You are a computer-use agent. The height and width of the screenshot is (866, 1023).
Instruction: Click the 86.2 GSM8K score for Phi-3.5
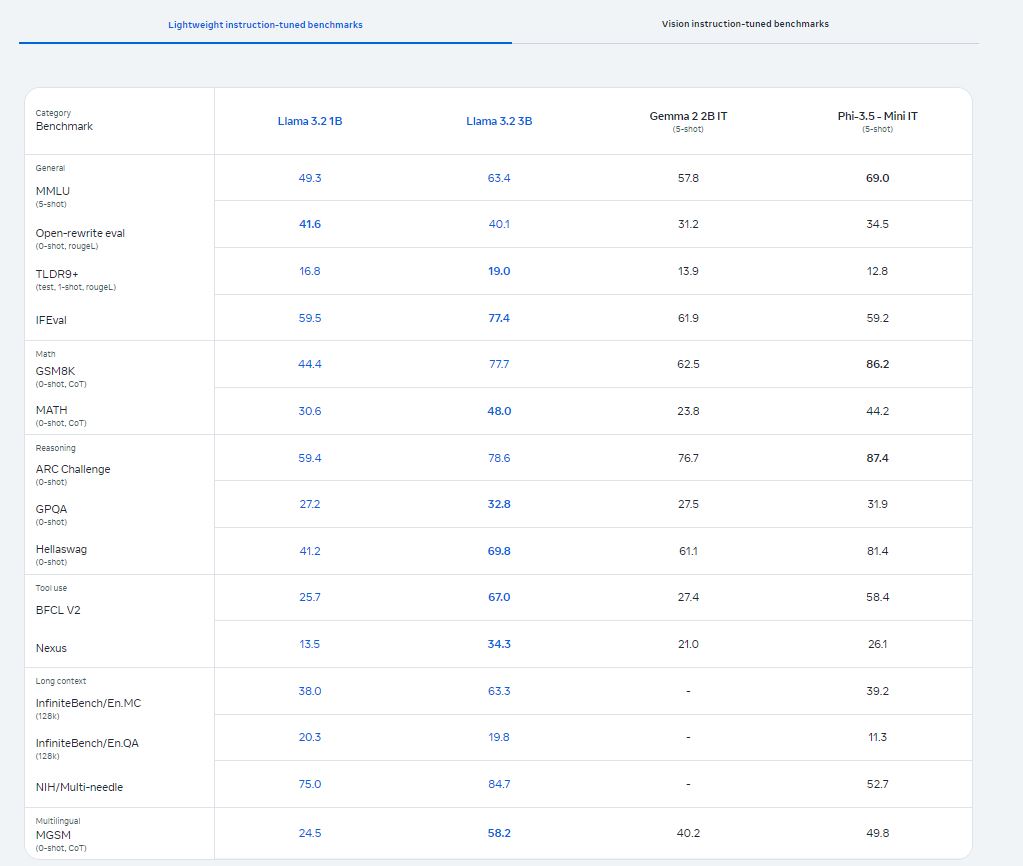coord(878,364)
